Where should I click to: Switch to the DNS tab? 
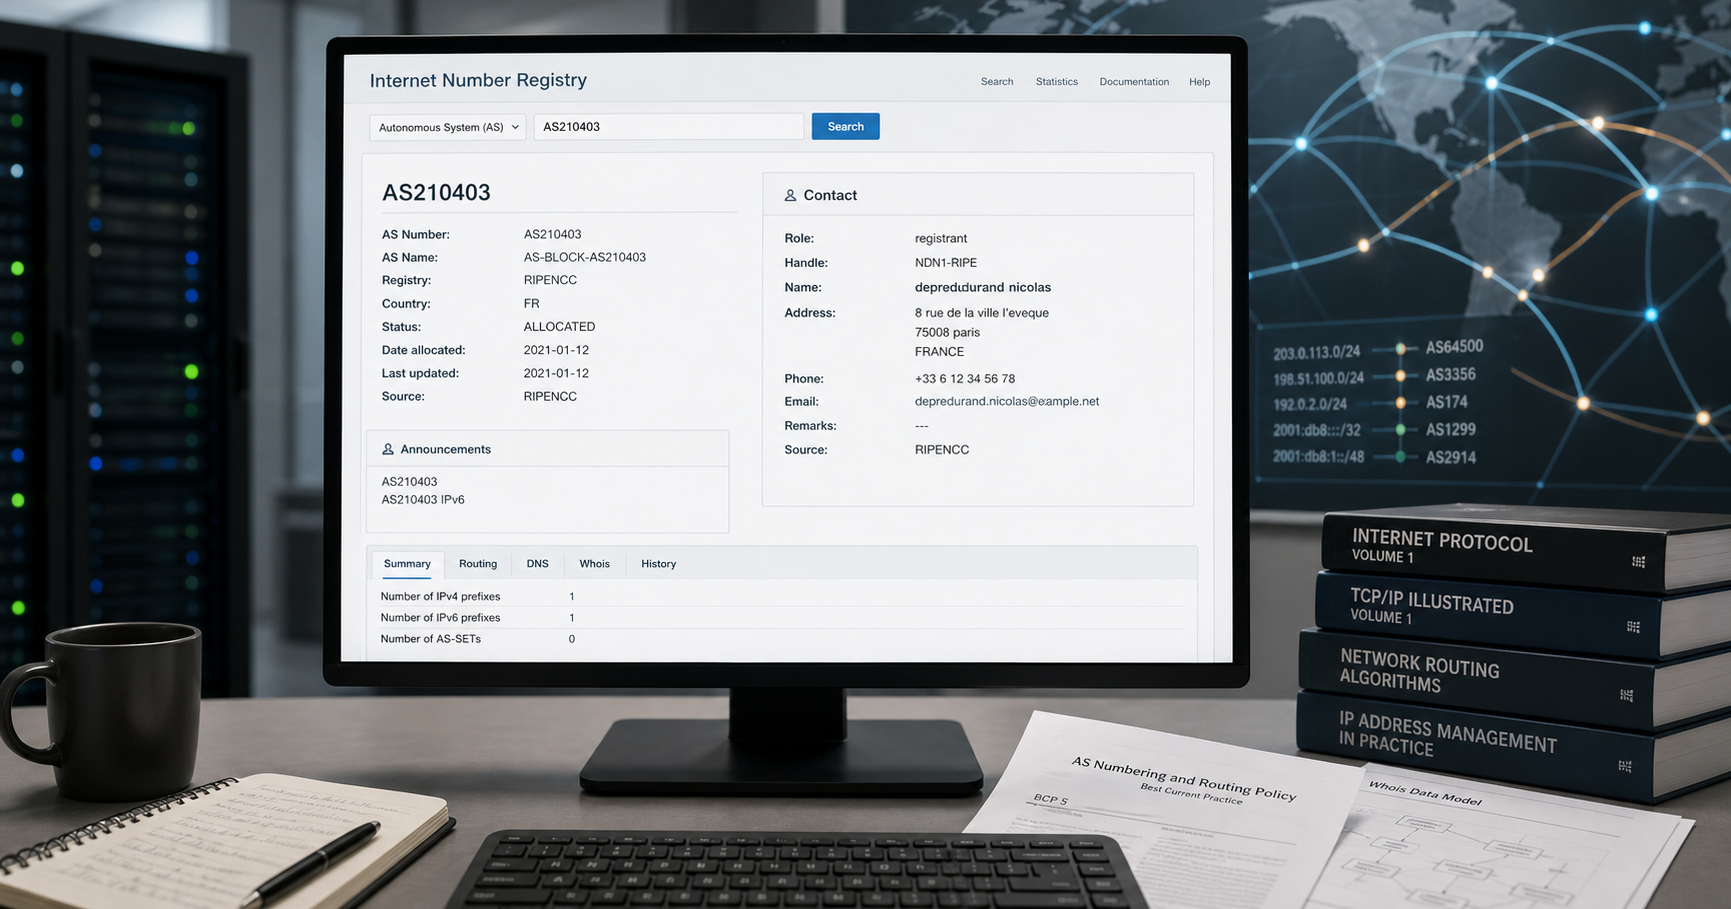click(537, 564)
